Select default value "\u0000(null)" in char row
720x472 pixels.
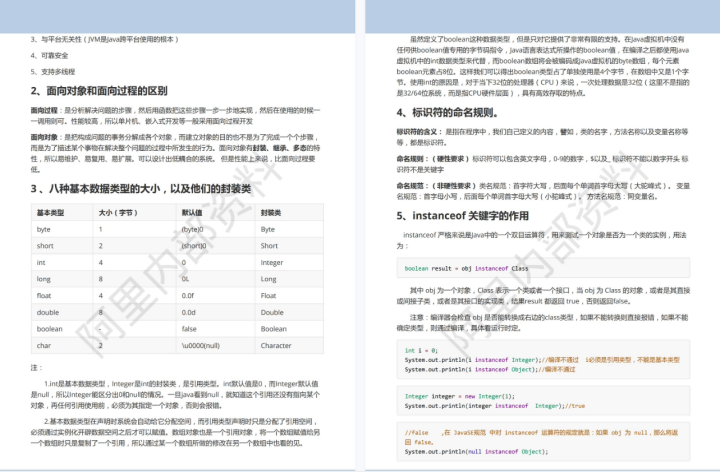pyautogui.click(x=200, y=345)
